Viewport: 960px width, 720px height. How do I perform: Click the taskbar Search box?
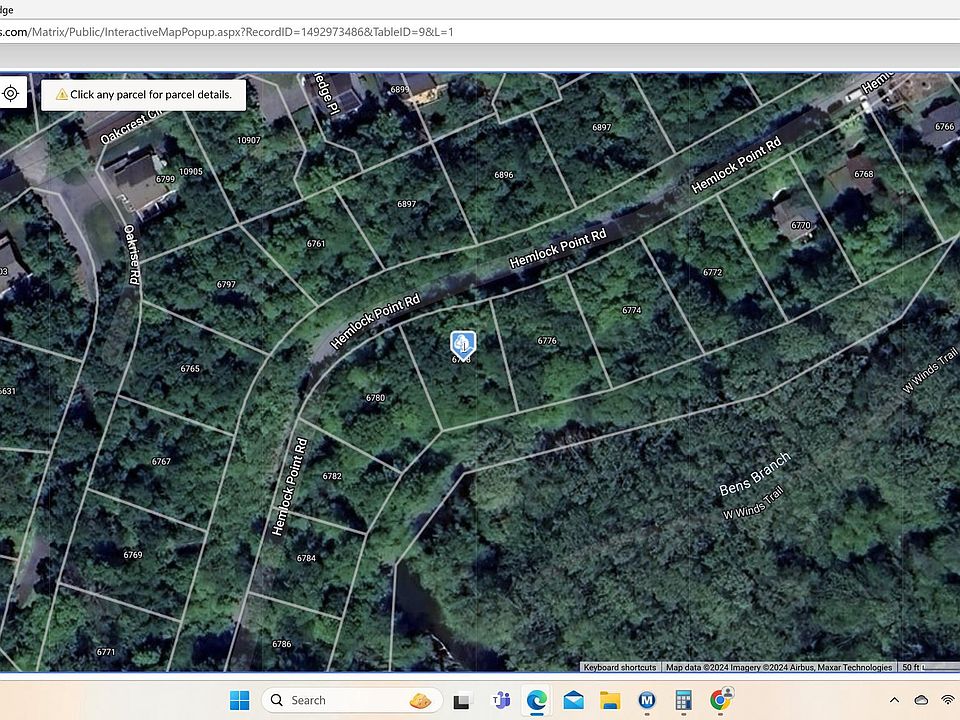coord(351,700)
